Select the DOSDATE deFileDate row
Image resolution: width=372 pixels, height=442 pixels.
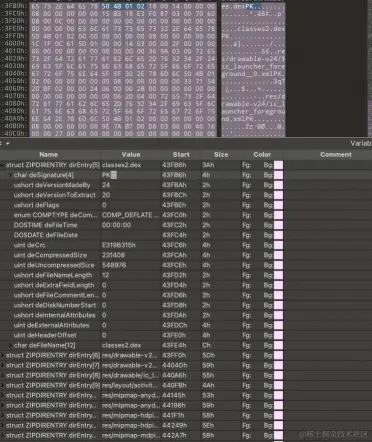point(186,235)
